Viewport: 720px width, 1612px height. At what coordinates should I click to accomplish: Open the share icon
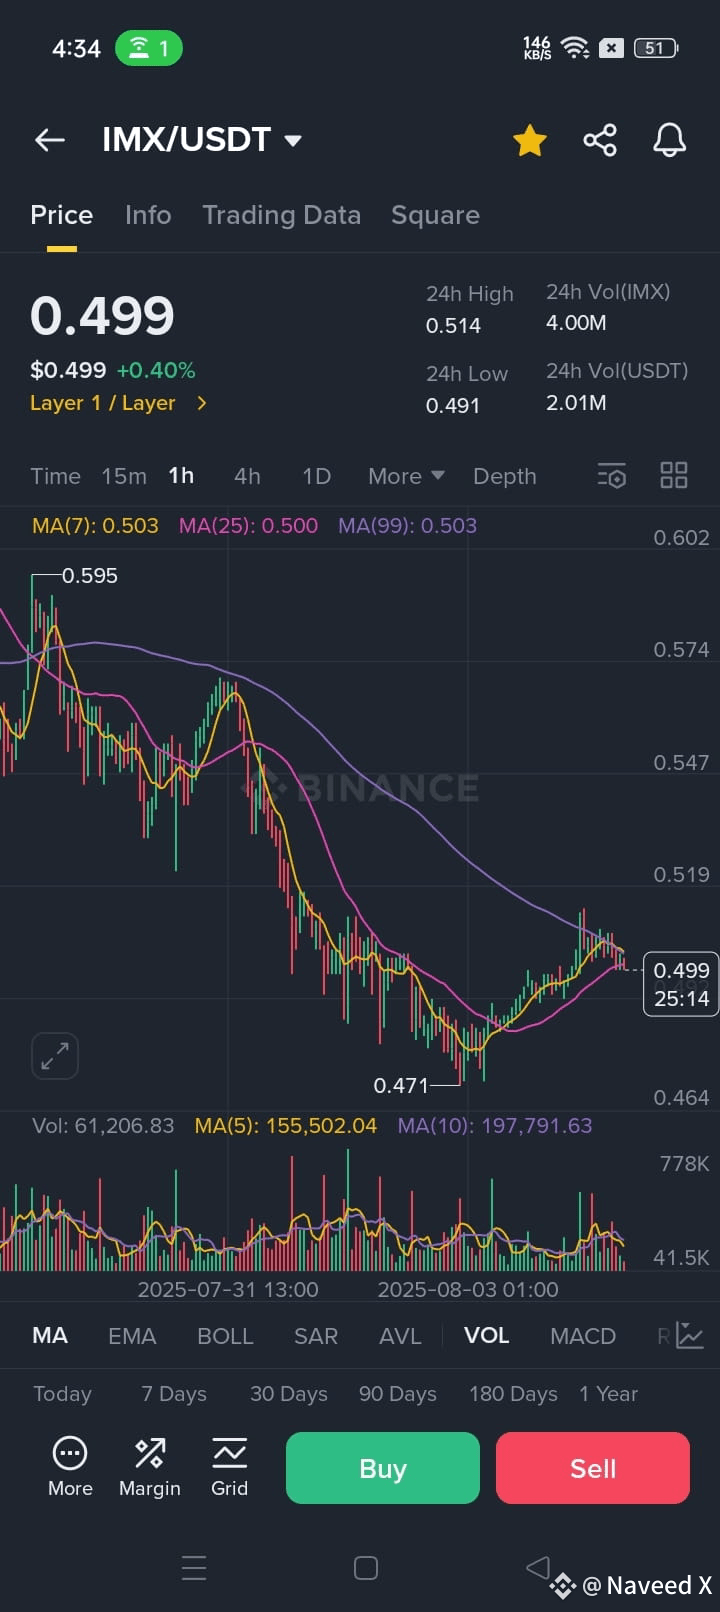click(x=600, y=140)
